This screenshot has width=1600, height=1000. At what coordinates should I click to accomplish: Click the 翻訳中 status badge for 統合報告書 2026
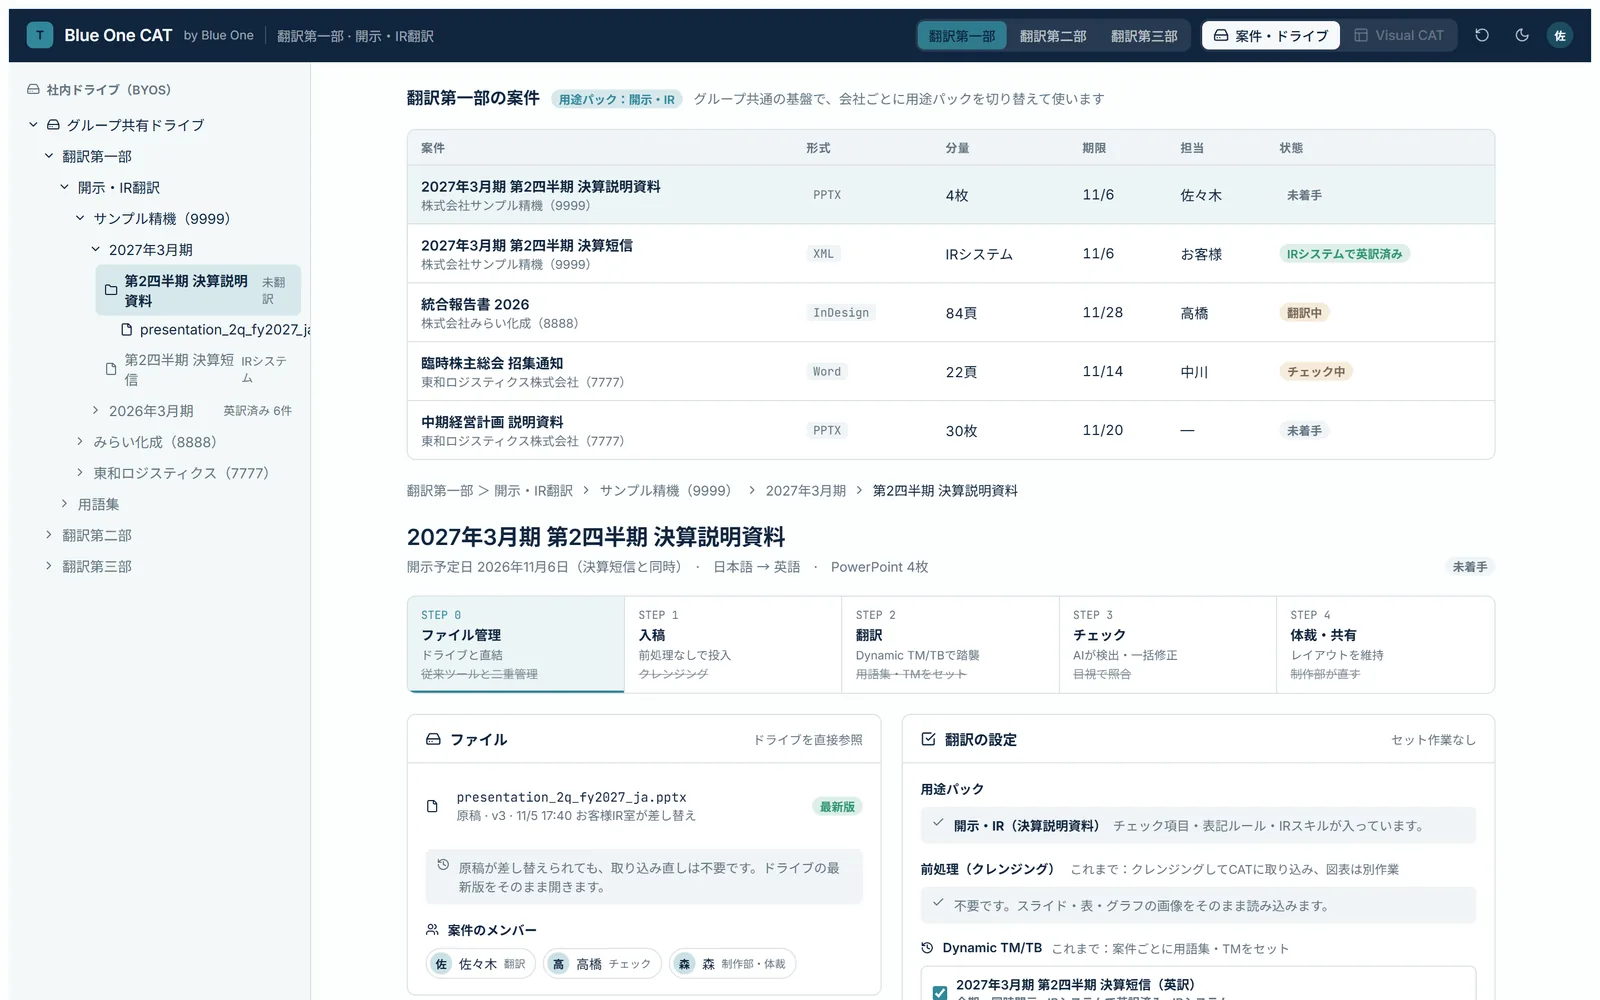point(1304,313)
